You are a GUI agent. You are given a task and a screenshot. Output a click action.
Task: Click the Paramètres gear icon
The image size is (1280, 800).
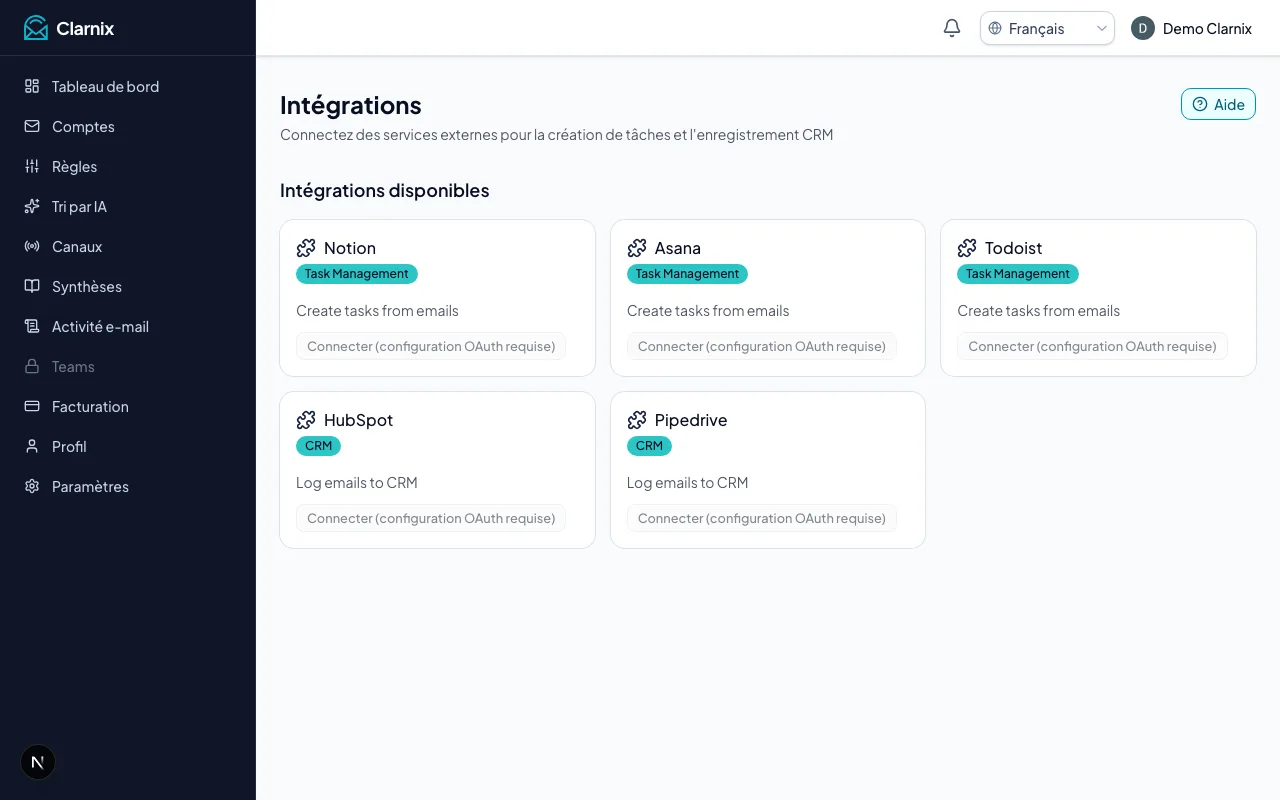coord(32,486)
